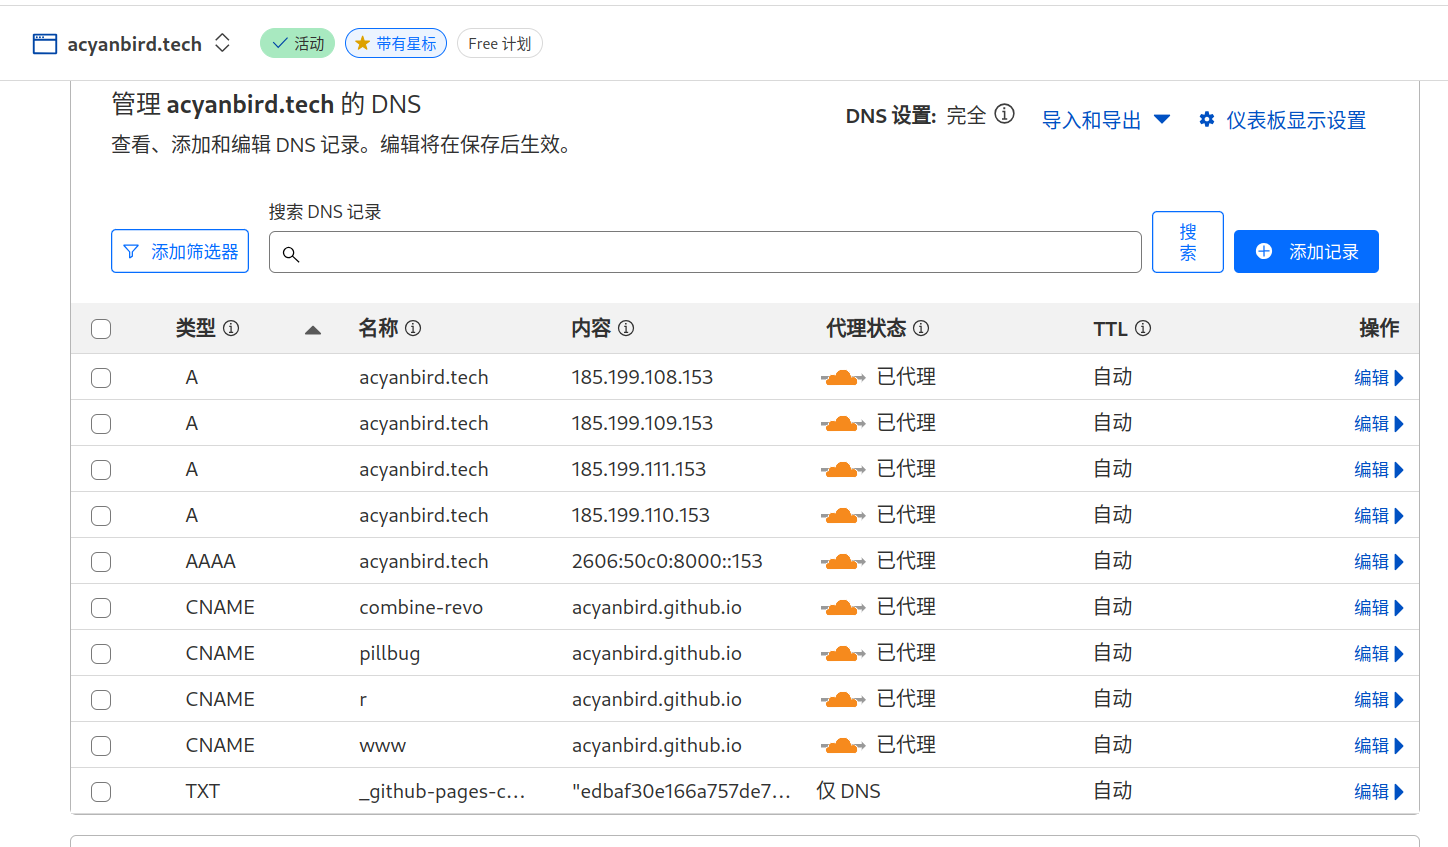The height and width of the screenshot is (847, 1448).
Task: Select checkbox for the www CNAME record
Action: tap(101, 746)
